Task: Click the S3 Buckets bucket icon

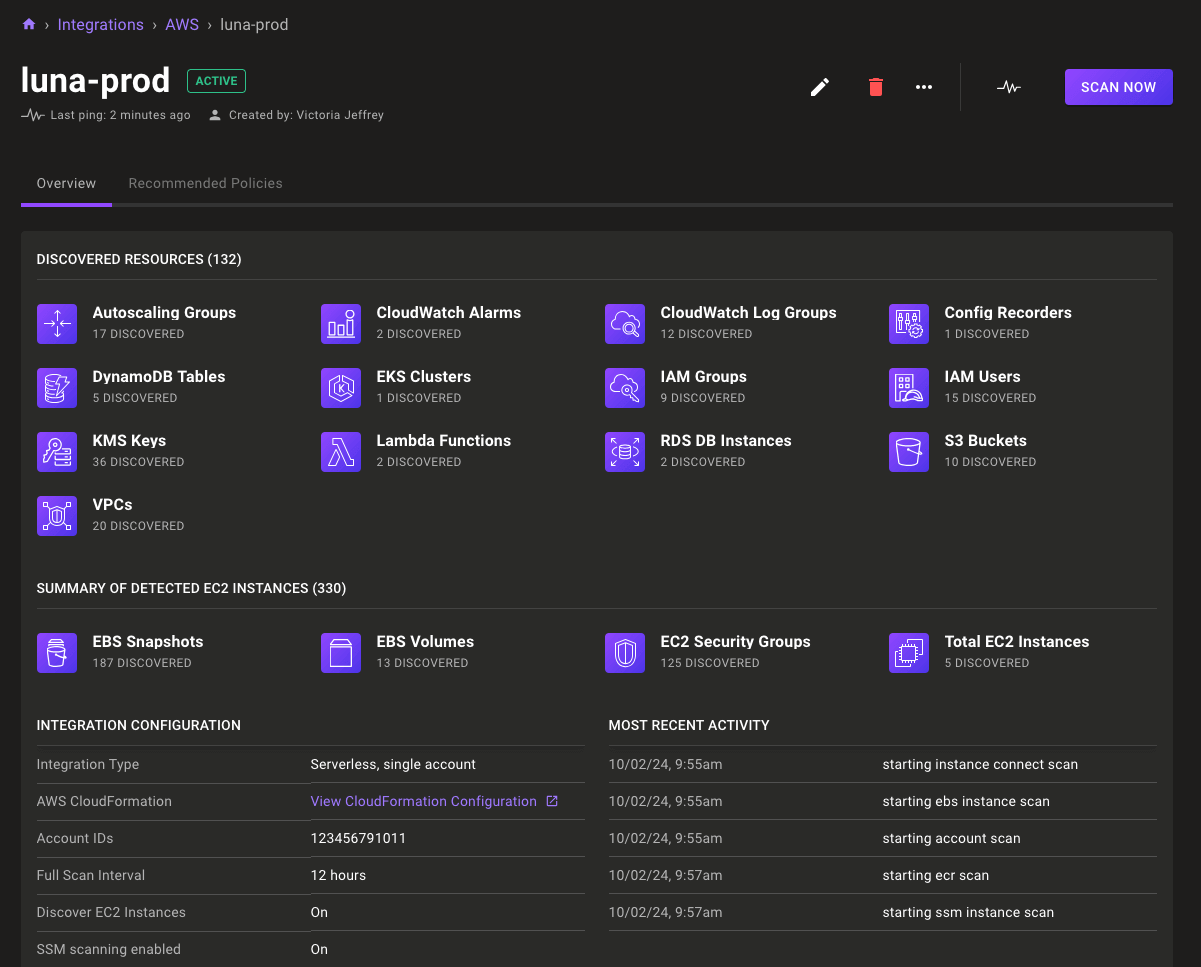Action: coord(909,451)
